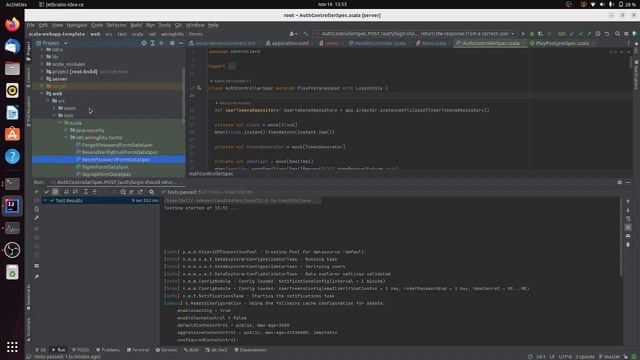Open test history clock icon in Run toolbar

click(123, 192)
